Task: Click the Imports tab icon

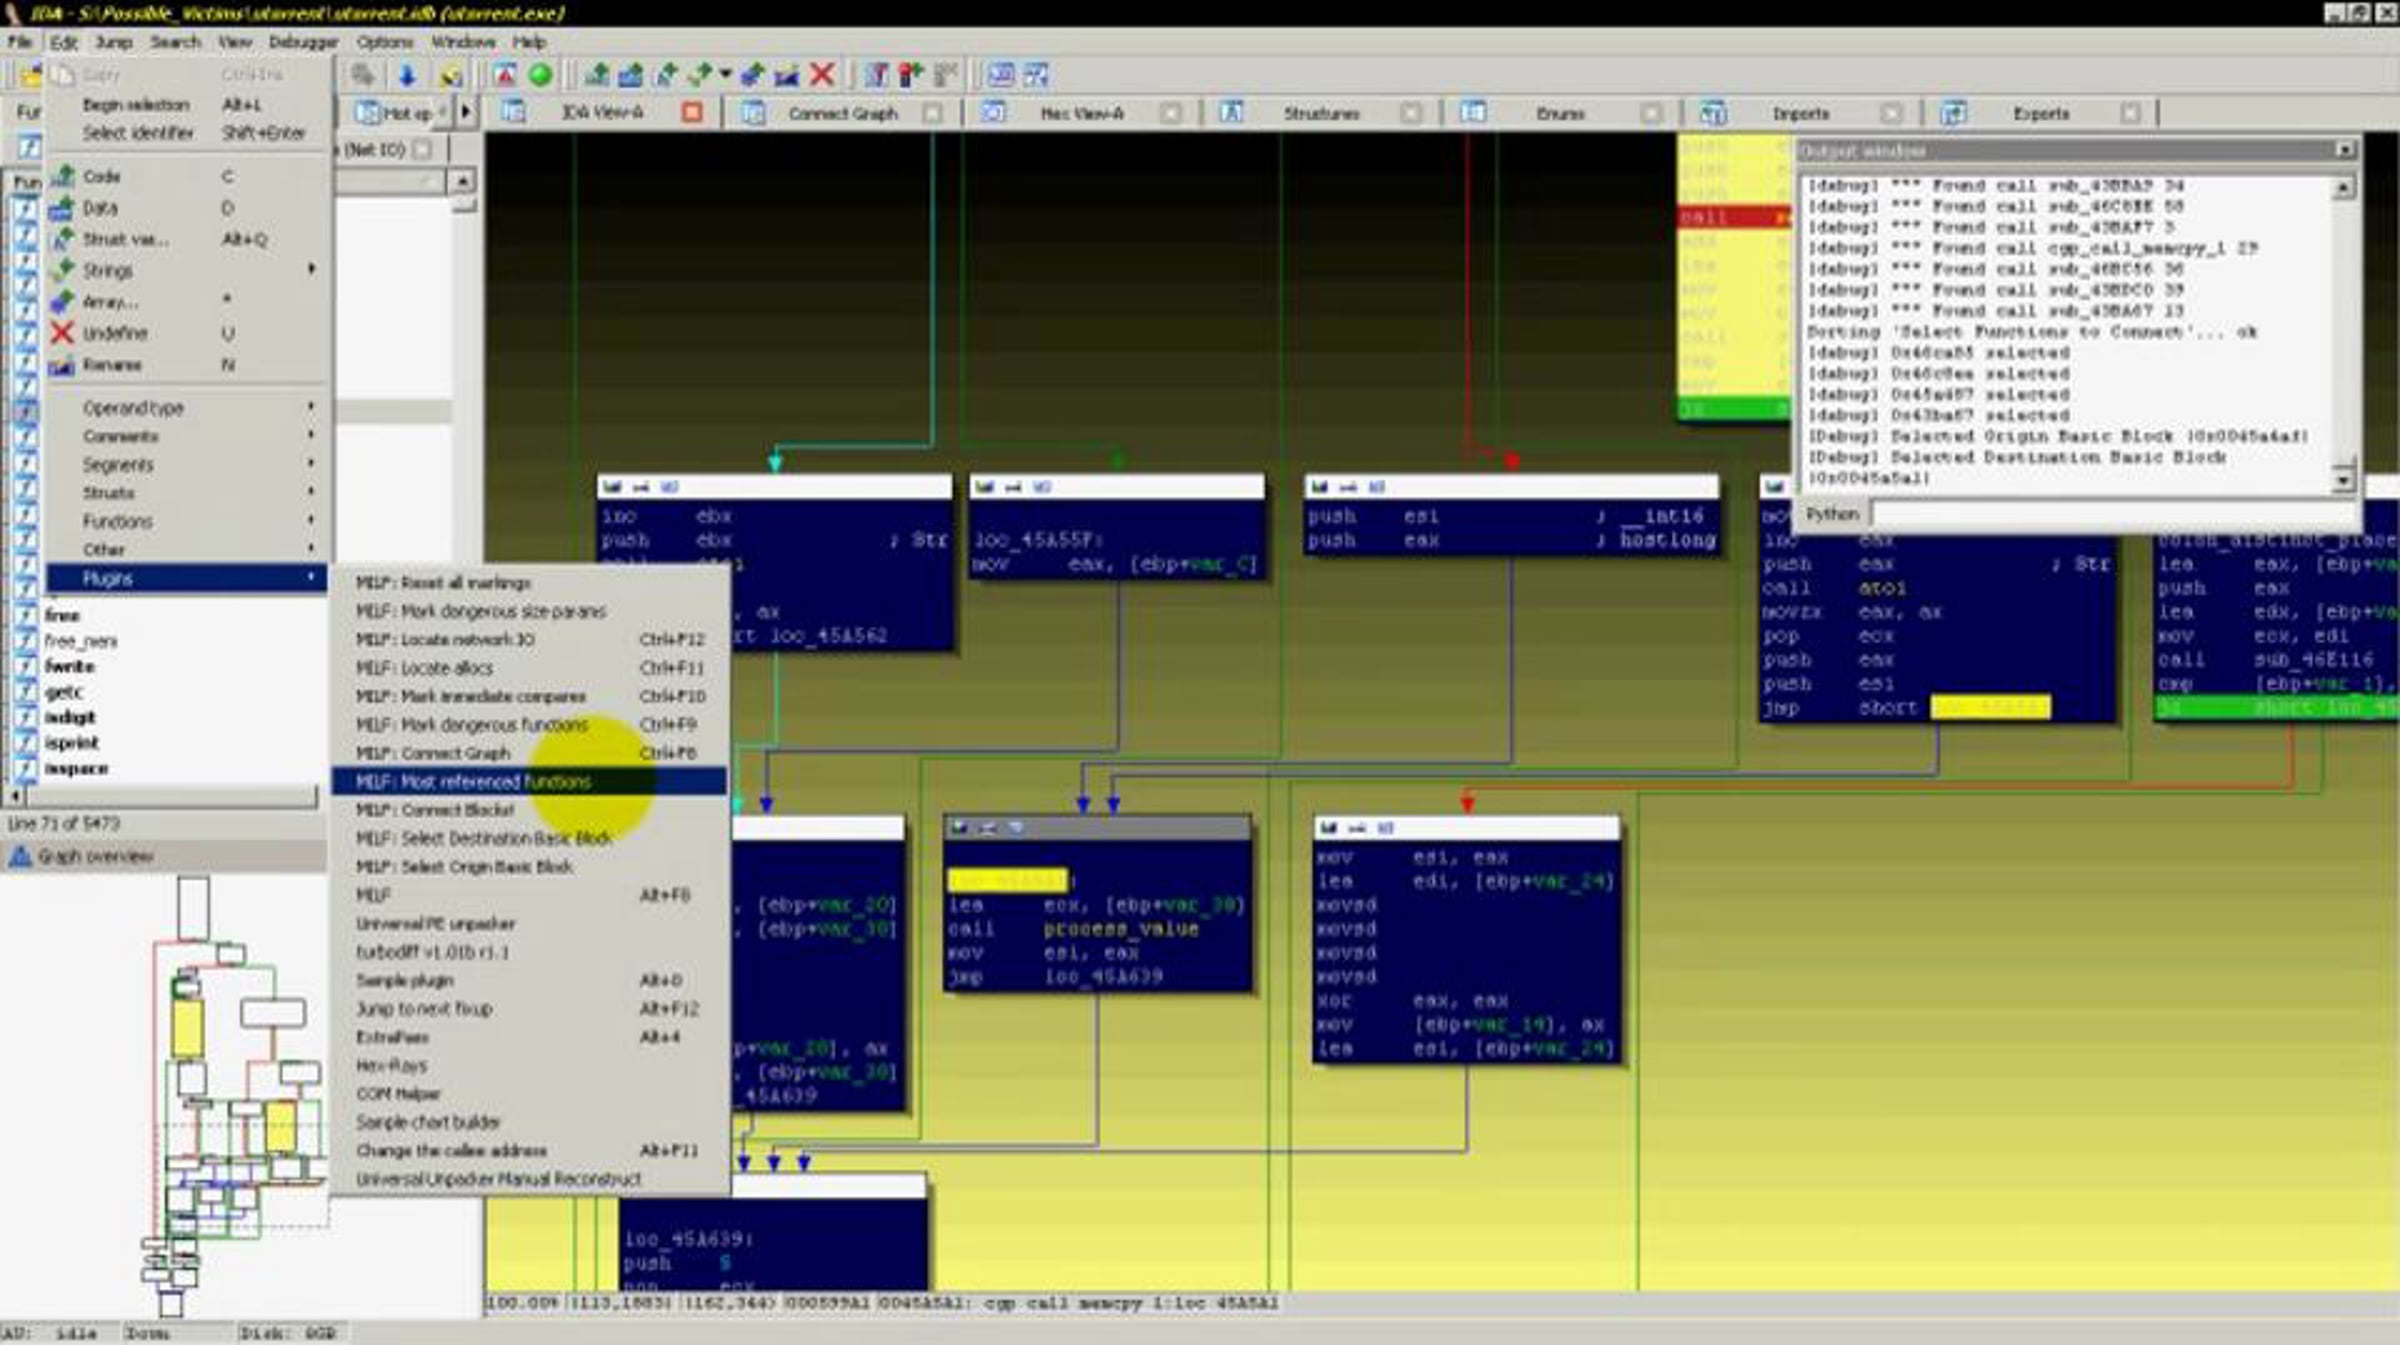Action: (x=1713, y=113)
